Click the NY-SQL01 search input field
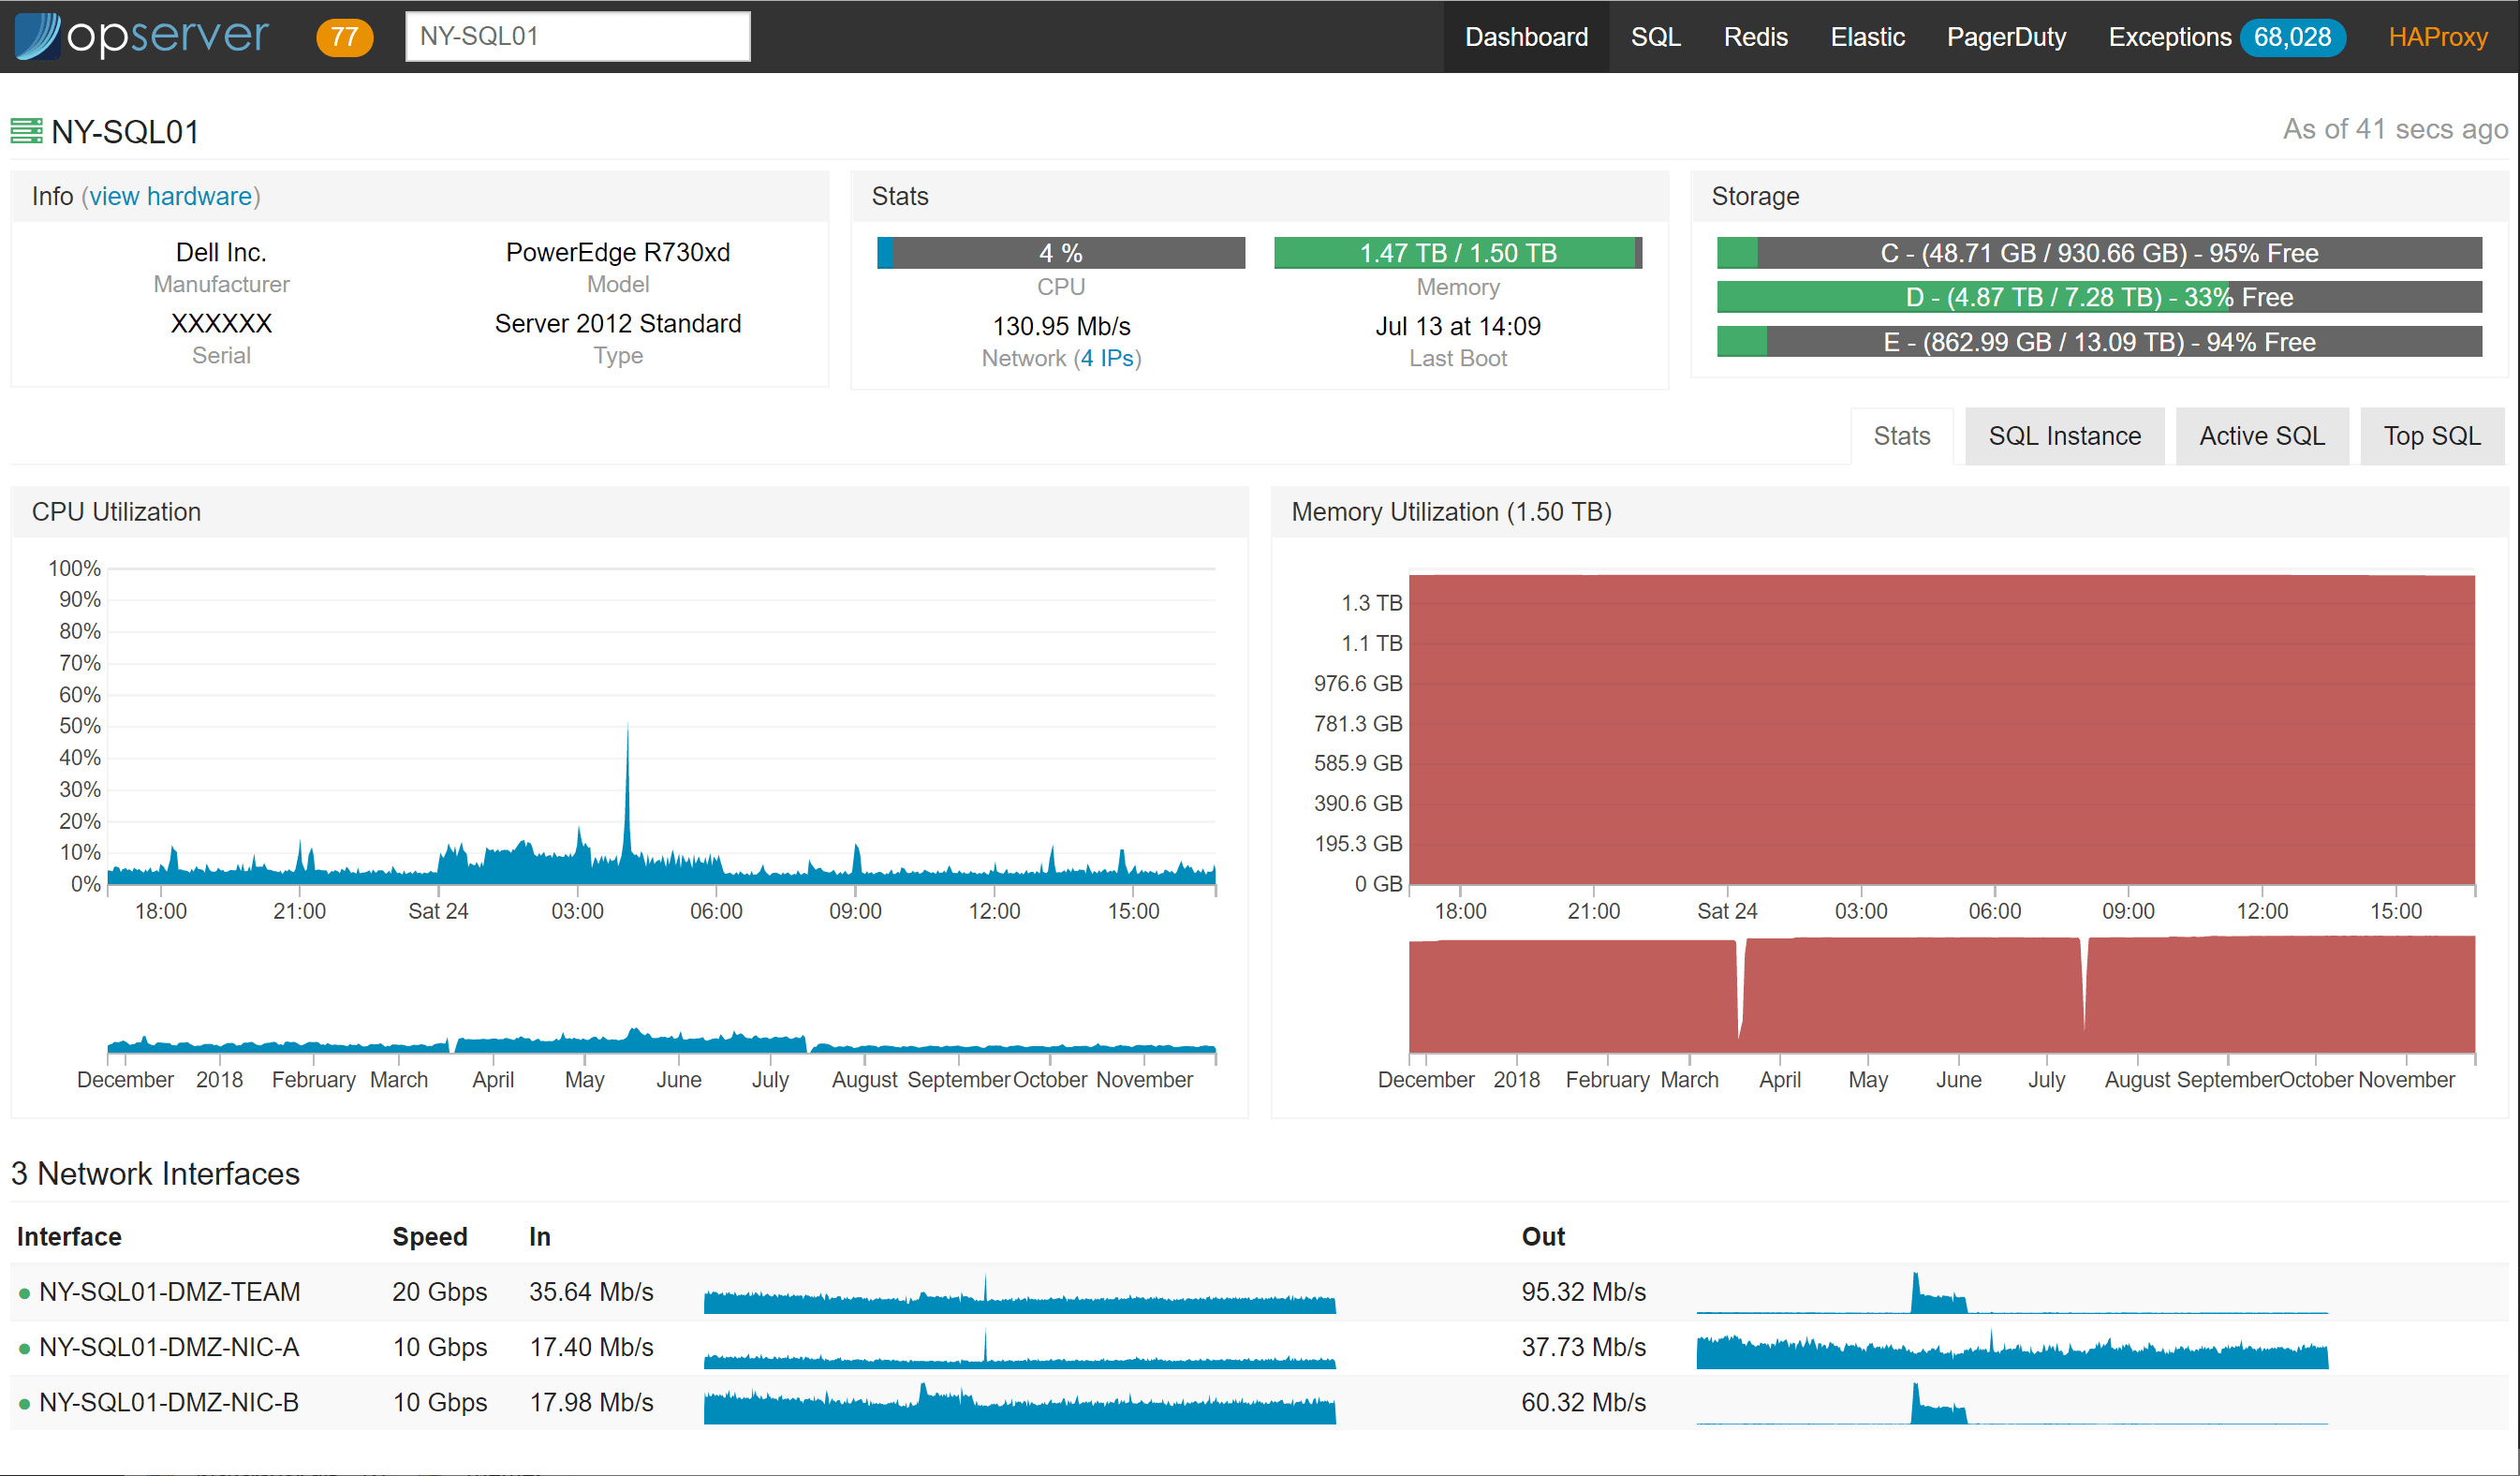The height and width of the screenshot is (1476, 2520). point(577,37)
